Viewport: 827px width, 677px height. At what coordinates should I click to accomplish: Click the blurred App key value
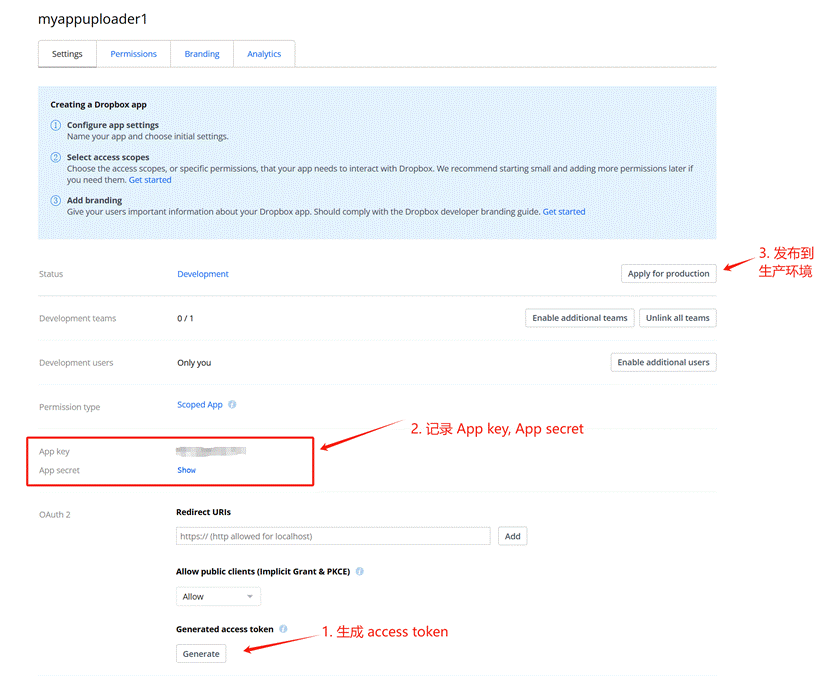[211, 451]
